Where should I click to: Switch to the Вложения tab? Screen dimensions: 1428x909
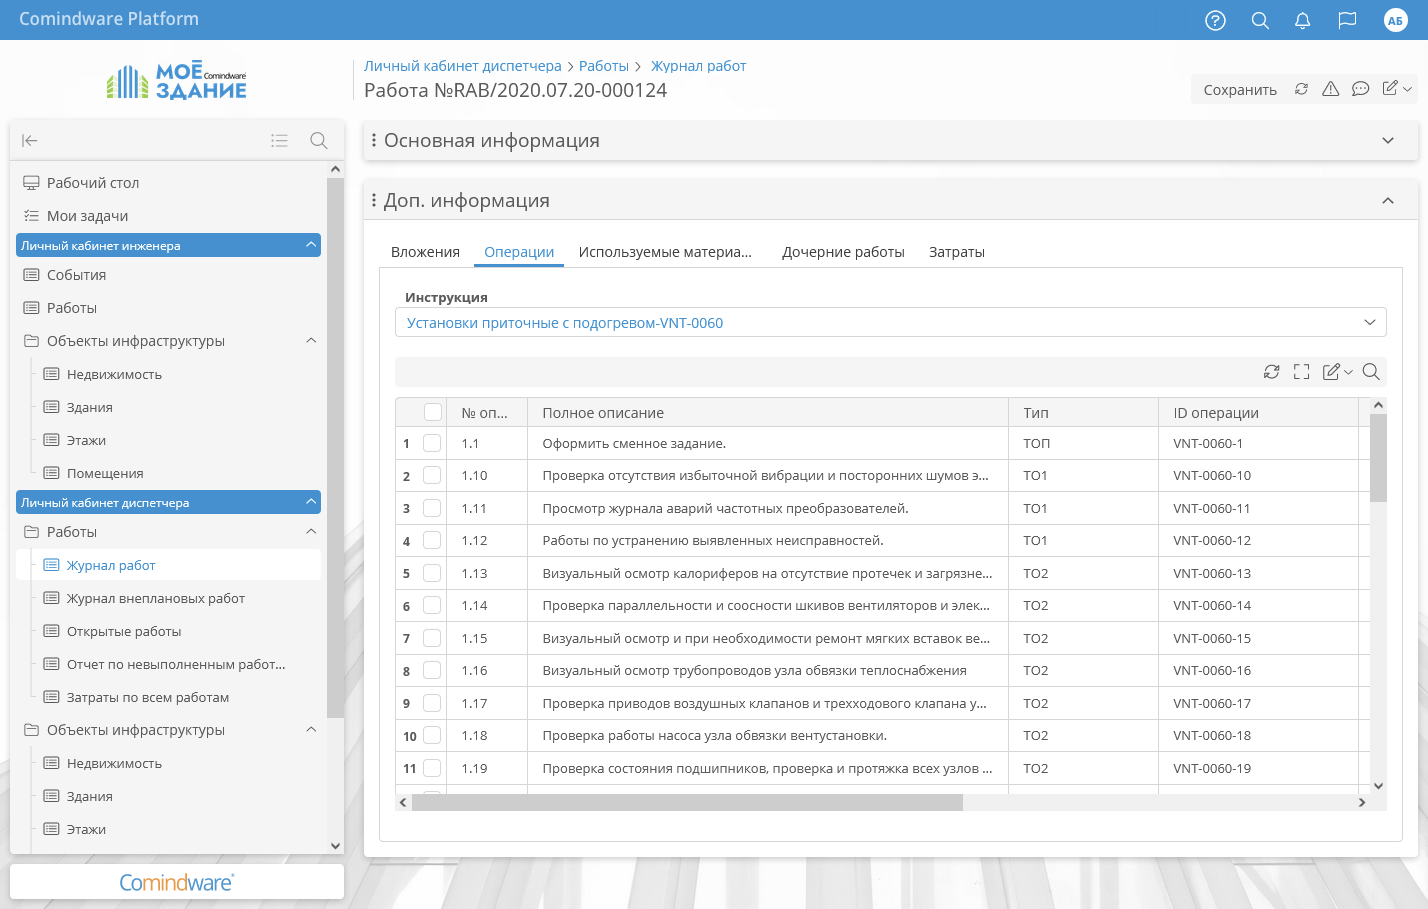coord(425,252)
